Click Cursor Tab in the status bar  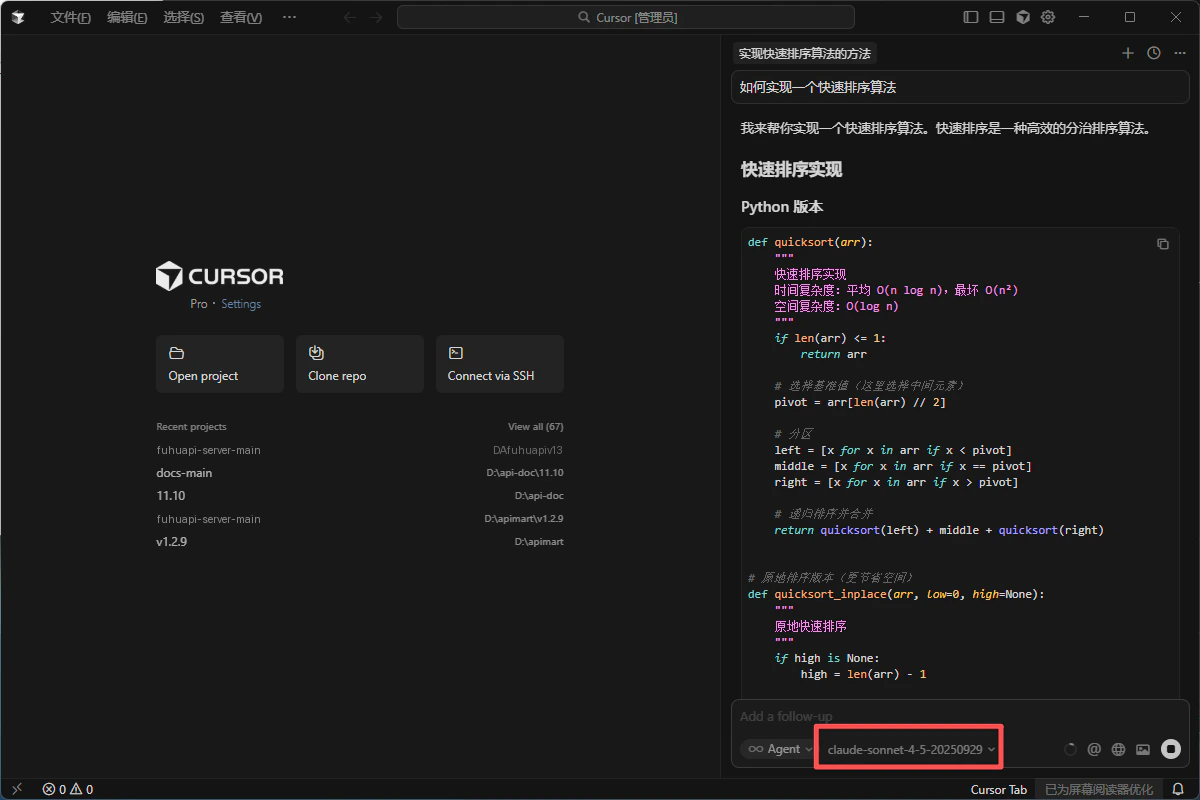(x=998, y=789)
